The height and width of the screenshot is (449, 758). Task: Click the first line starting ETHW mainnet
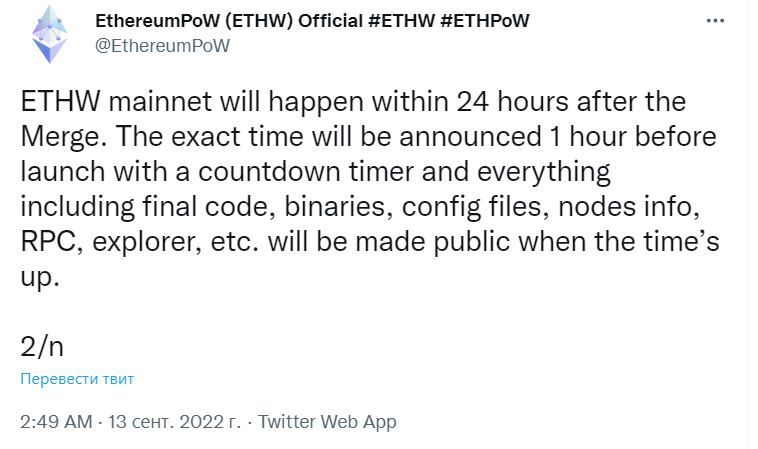[353, 102]
